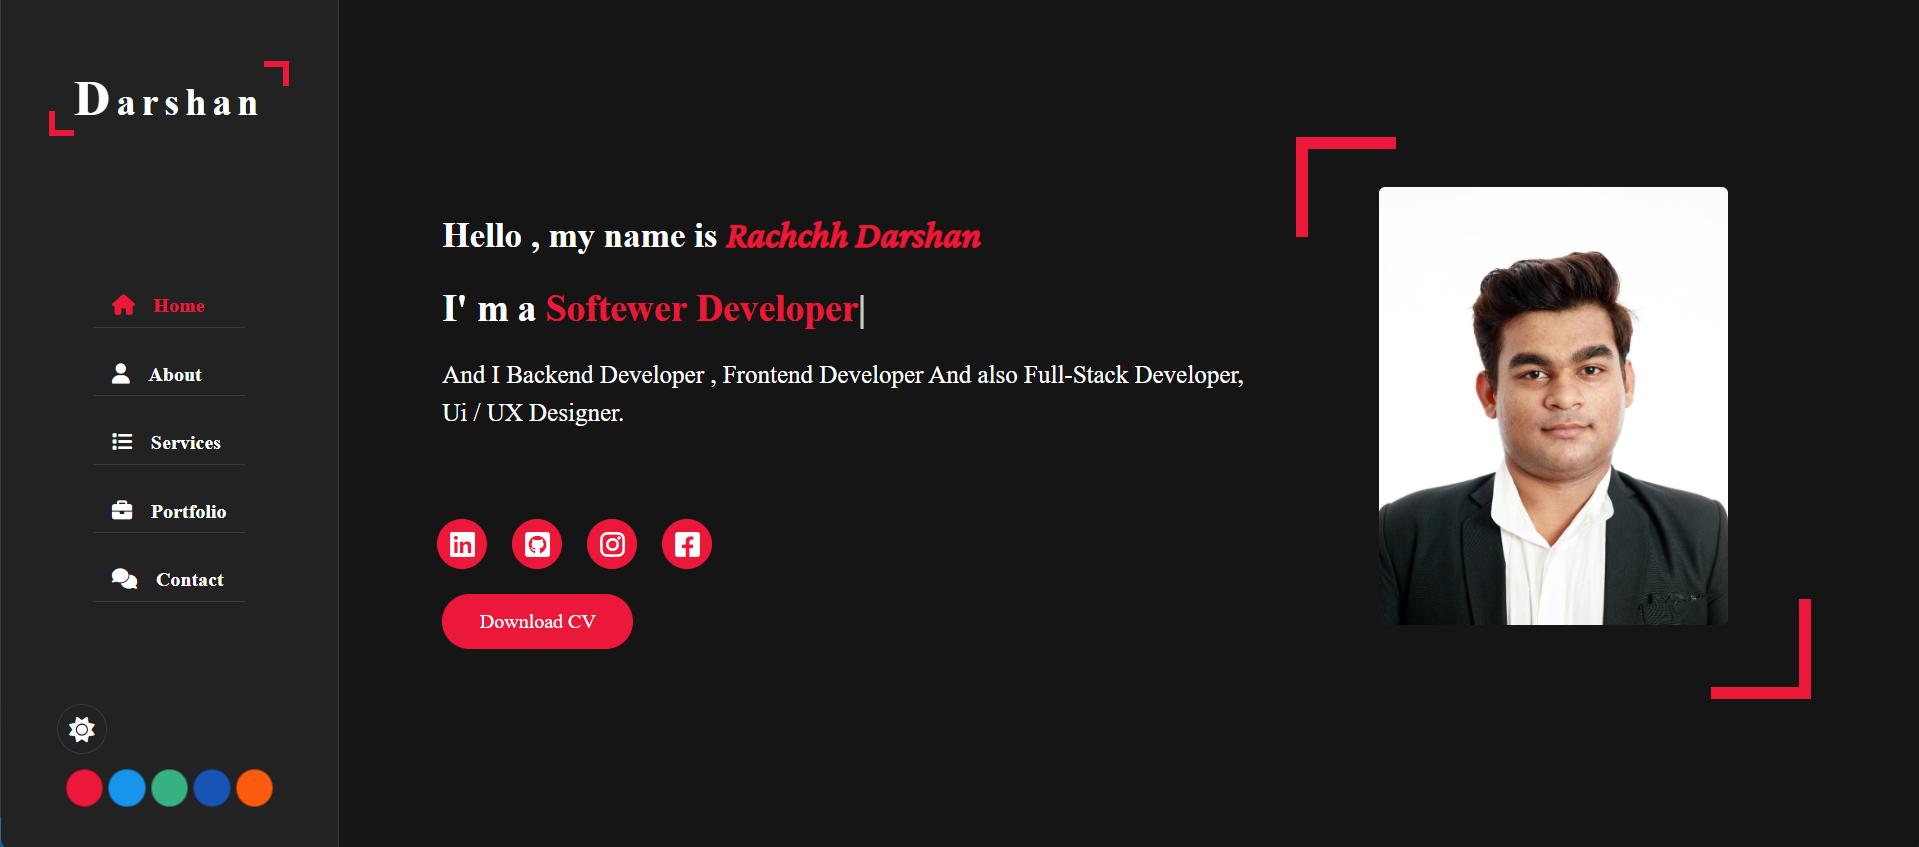The height and width of the screenshot is (847, 1919).
Task: Click the Services list icon
Action: [122, 442]
